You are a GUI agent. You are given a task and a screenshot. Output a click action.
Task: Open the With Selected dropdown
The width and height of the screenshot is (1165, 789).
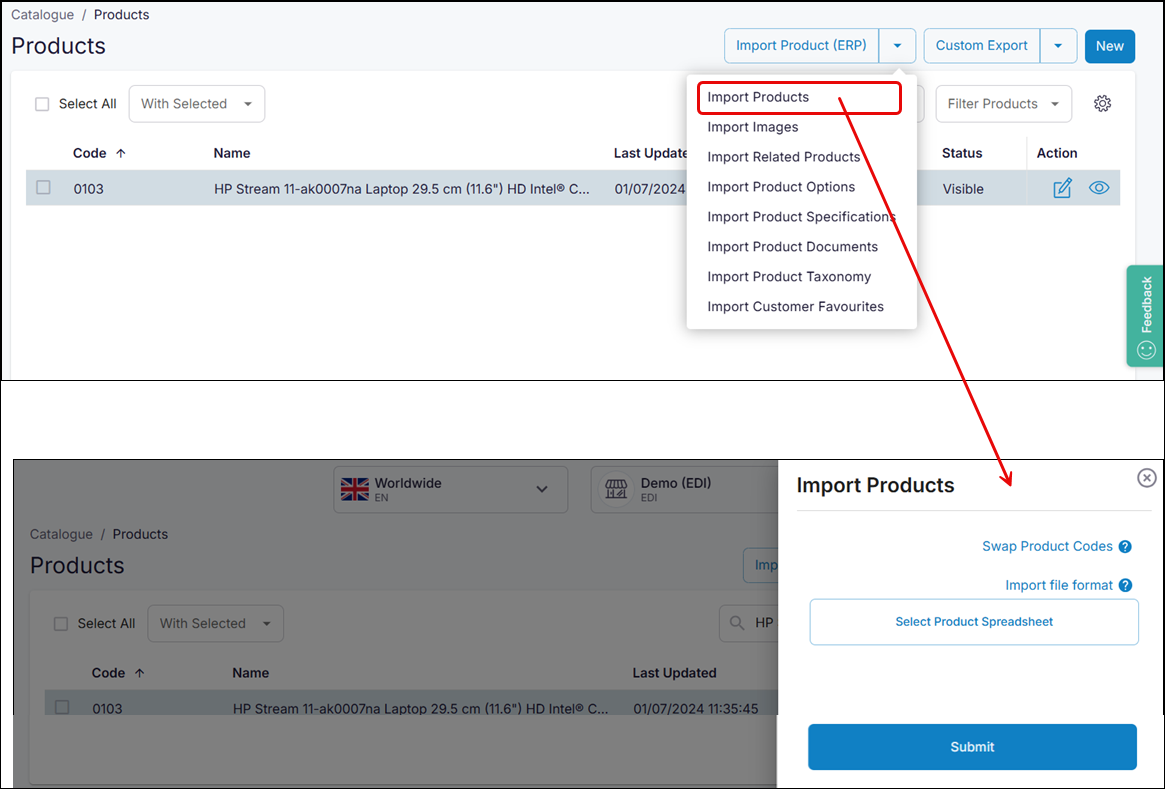point(196,104)
